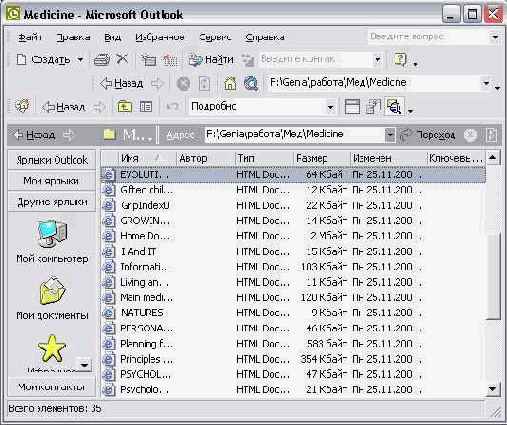Viewport: 507px width, 425px height.
Task: Click the Home page icon
Action: click(x=230, y=83)
